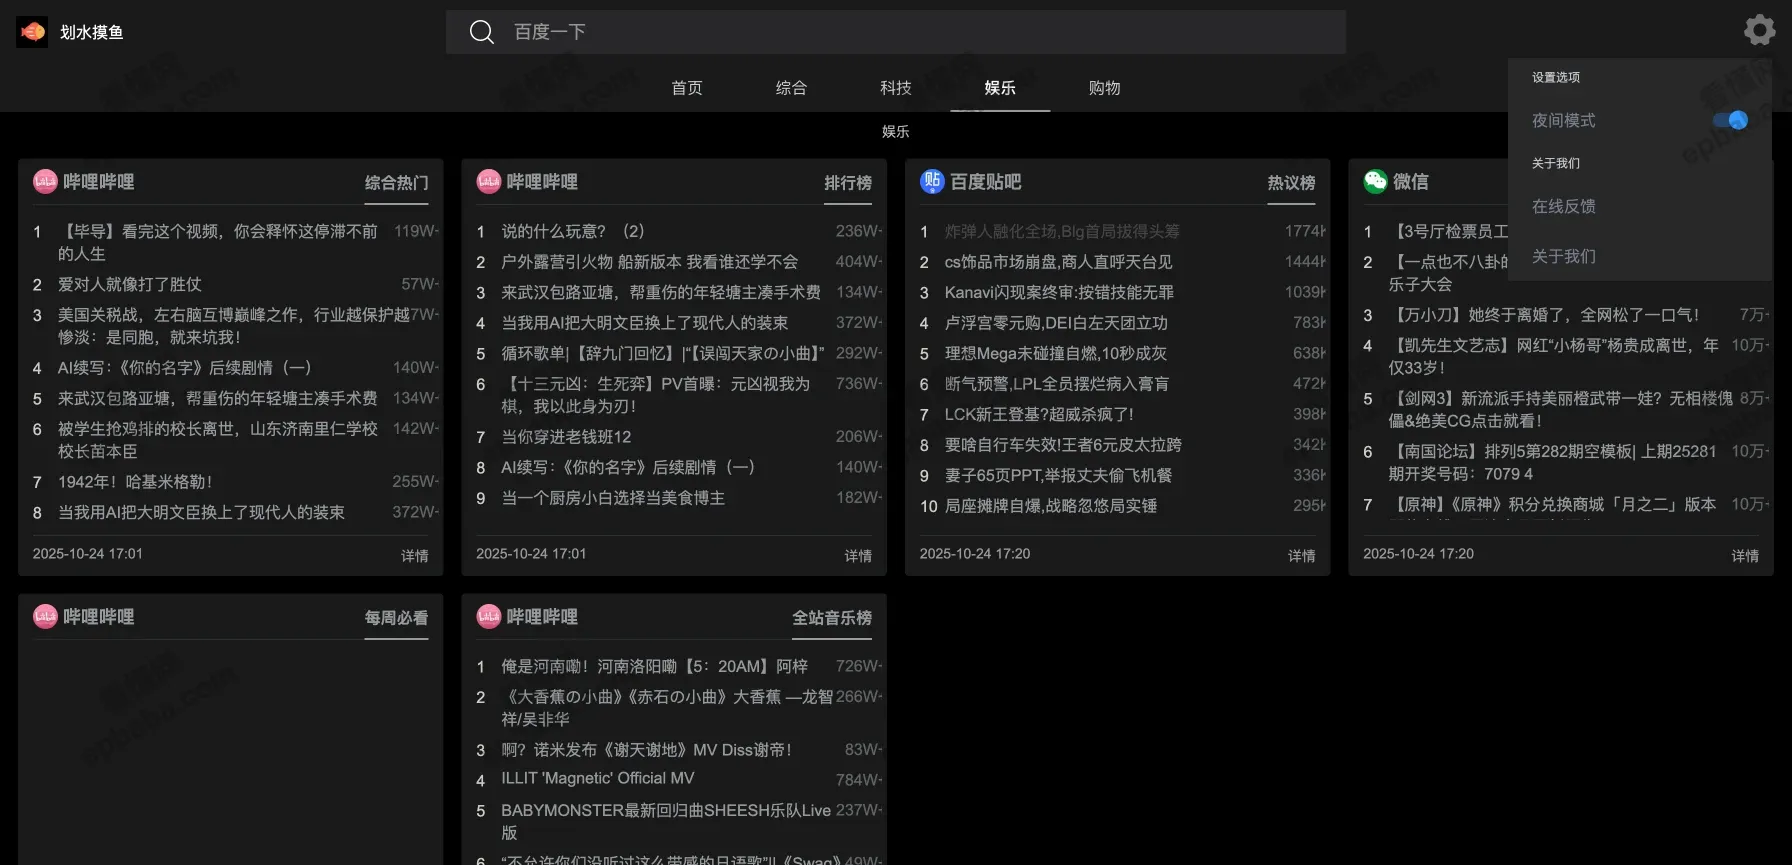The image size is (1792, 865).
Task: Open 详情 of the 综合热门 card
Action: 415,555
